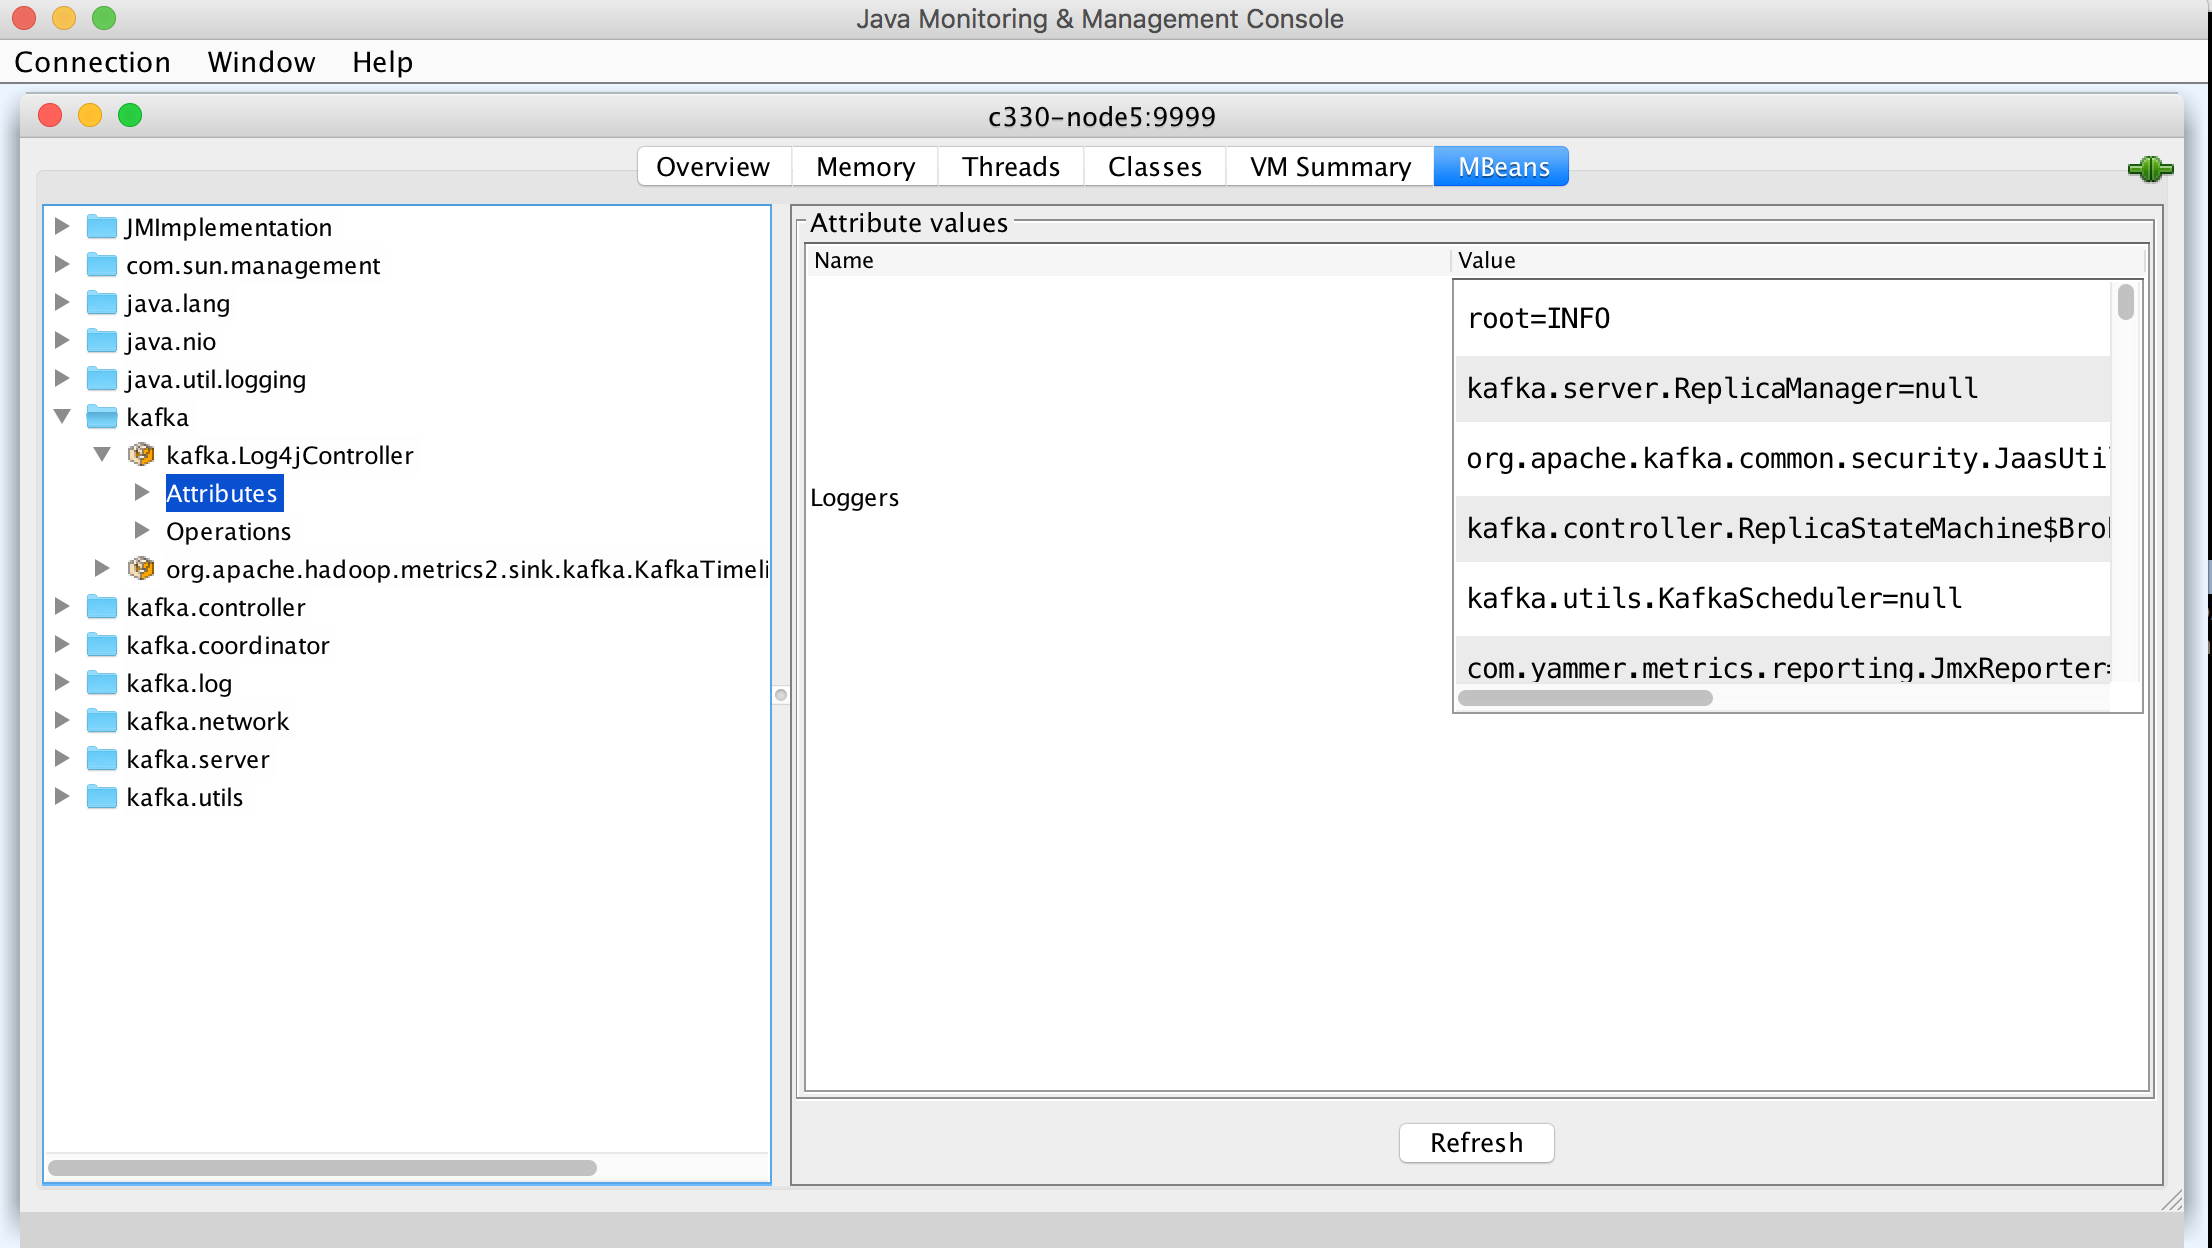Viewport: 2212px width, 1248px height.
Task: Click the green connection status plug icon
Action: 2149,168
